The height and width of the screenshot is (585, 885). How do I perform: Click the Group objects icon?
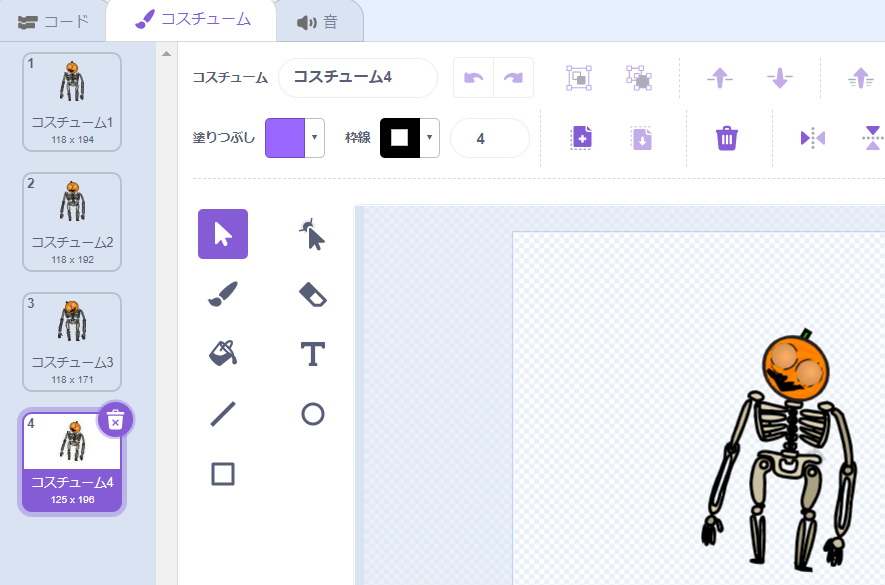click(x=579, y=78)
